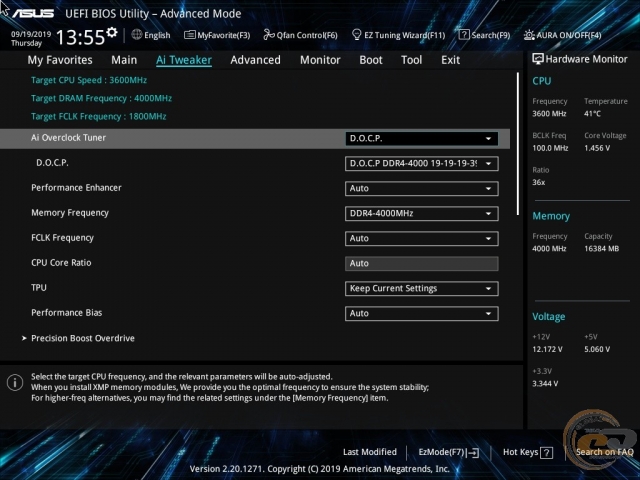Switch to the Boot tab
640x480 pixels.
[x=371, y=60]
